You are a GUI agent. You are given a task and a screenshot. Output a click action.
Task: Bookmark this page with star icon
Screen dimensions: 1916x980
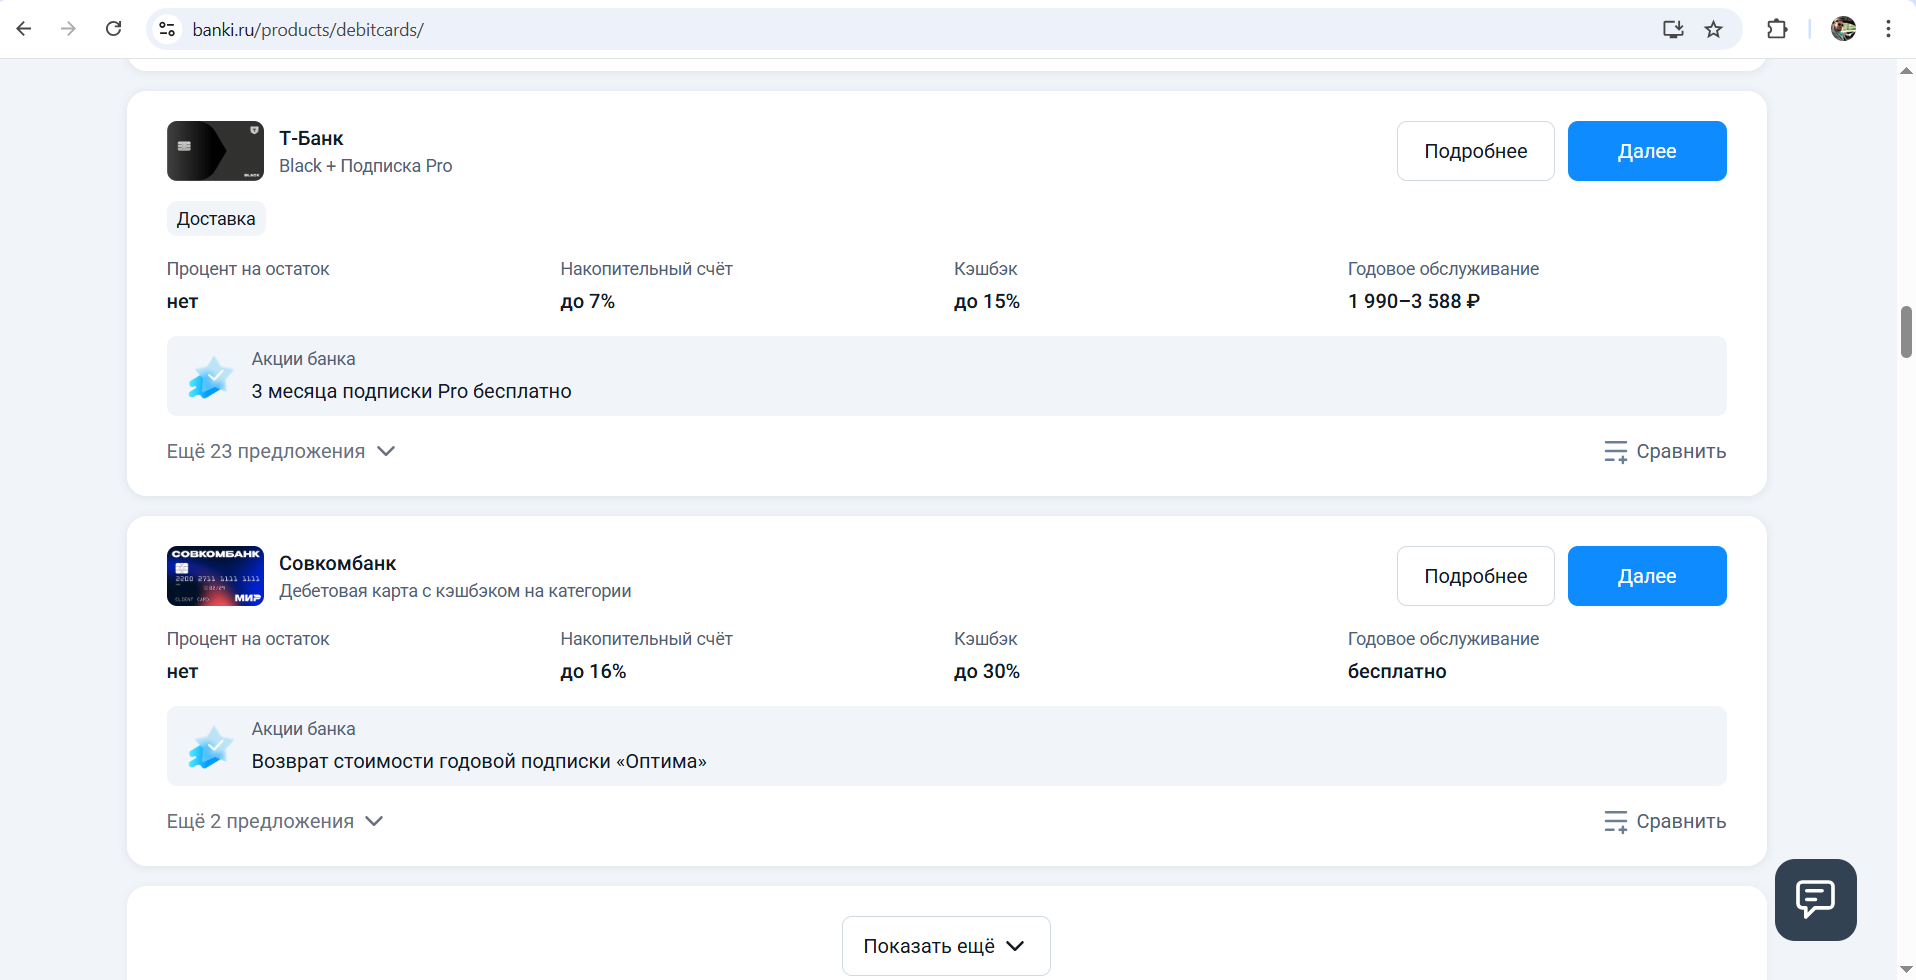(x=1714, y=29)
